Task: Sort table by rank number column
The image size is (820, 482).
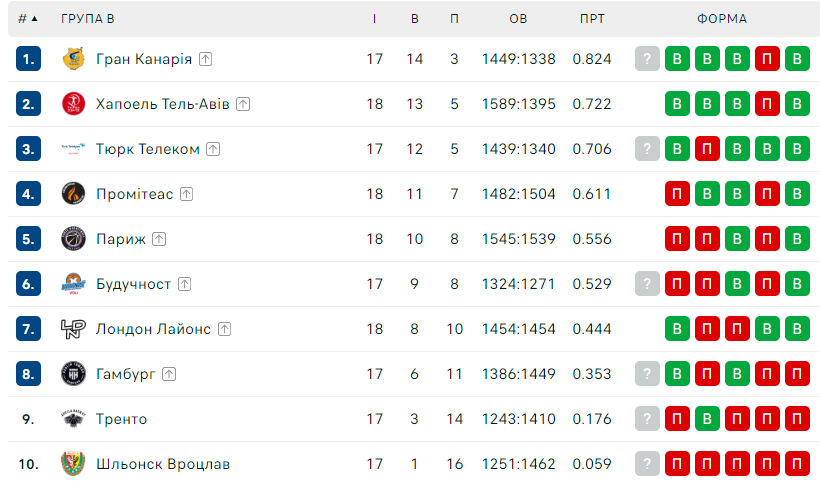Action: tap(28, 19)
